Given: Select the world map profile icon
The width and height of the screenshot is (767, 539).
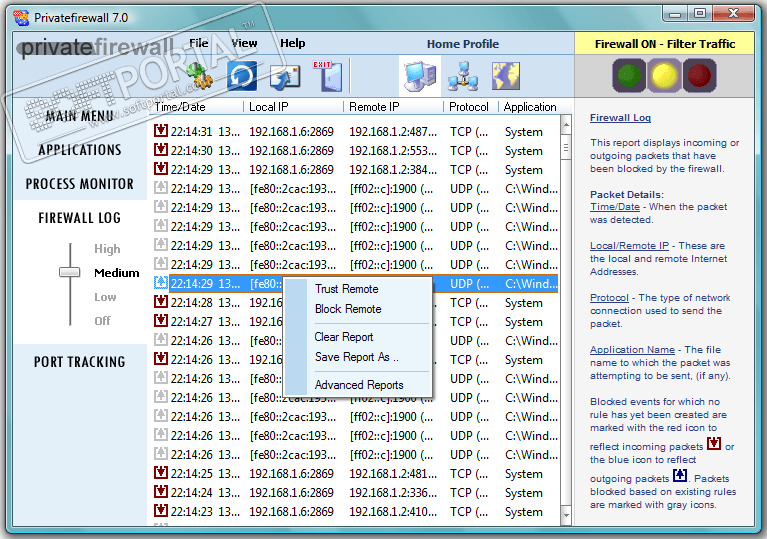Looking at the screenshot, I should coord(506,76).
